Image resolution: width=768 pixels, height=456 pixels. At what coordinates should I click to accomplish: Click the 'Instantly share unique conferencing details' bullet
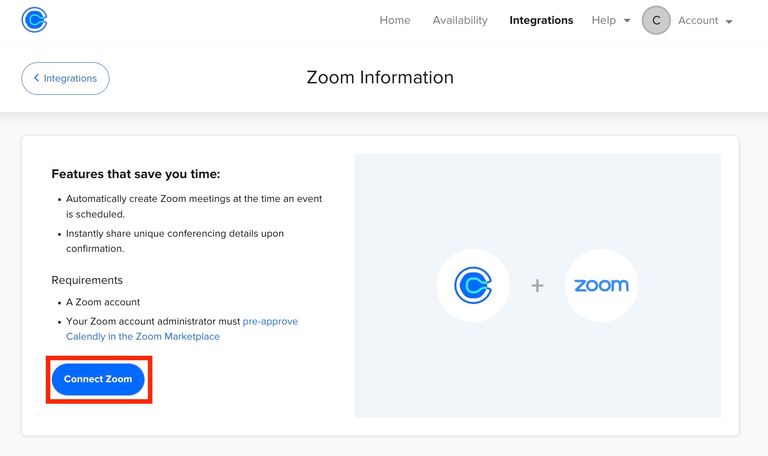click(x=175, y=241)
